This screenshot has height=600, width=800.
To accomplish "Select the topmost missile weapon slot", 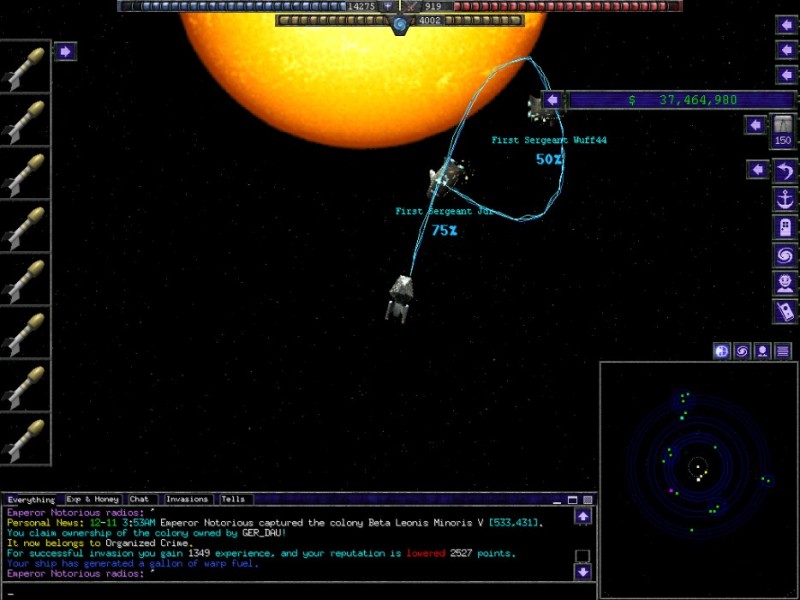I will 25,66.
